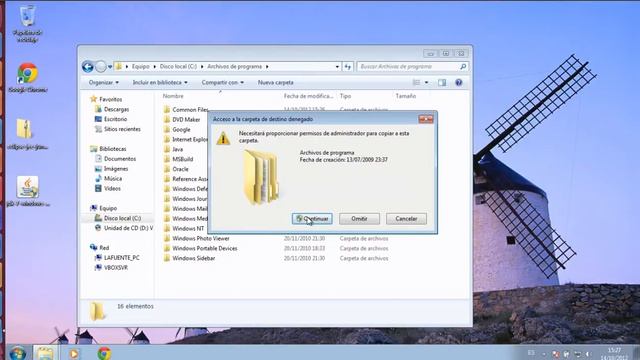Toggle the preview pane icon
Screen dimensions: 640x360
[x=442, y=83]
